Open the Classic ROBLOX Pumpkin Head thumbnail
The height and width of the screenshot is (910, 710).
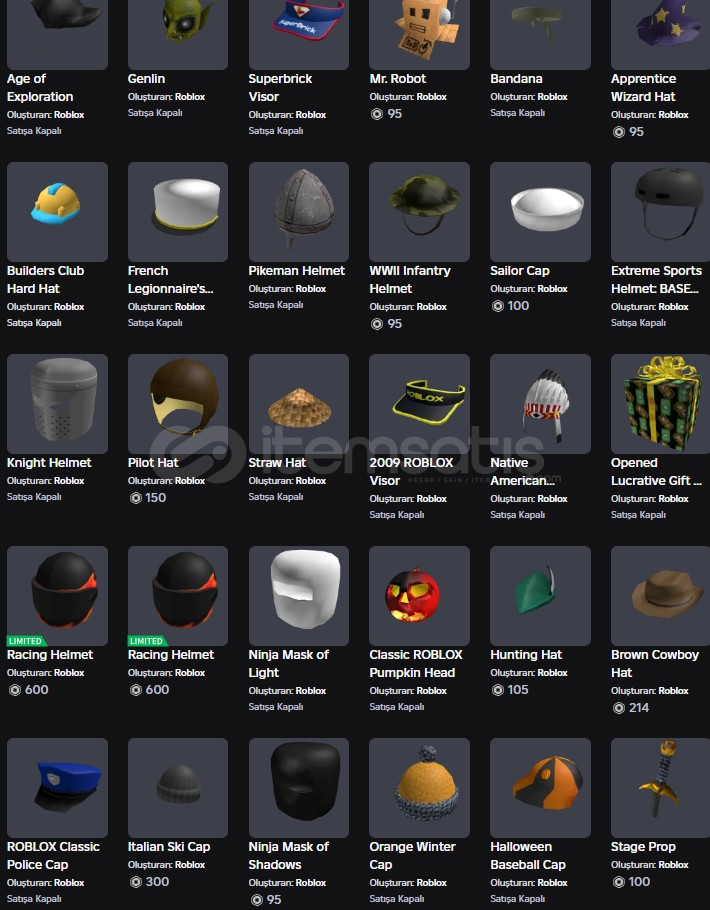[x=419, y=596]
